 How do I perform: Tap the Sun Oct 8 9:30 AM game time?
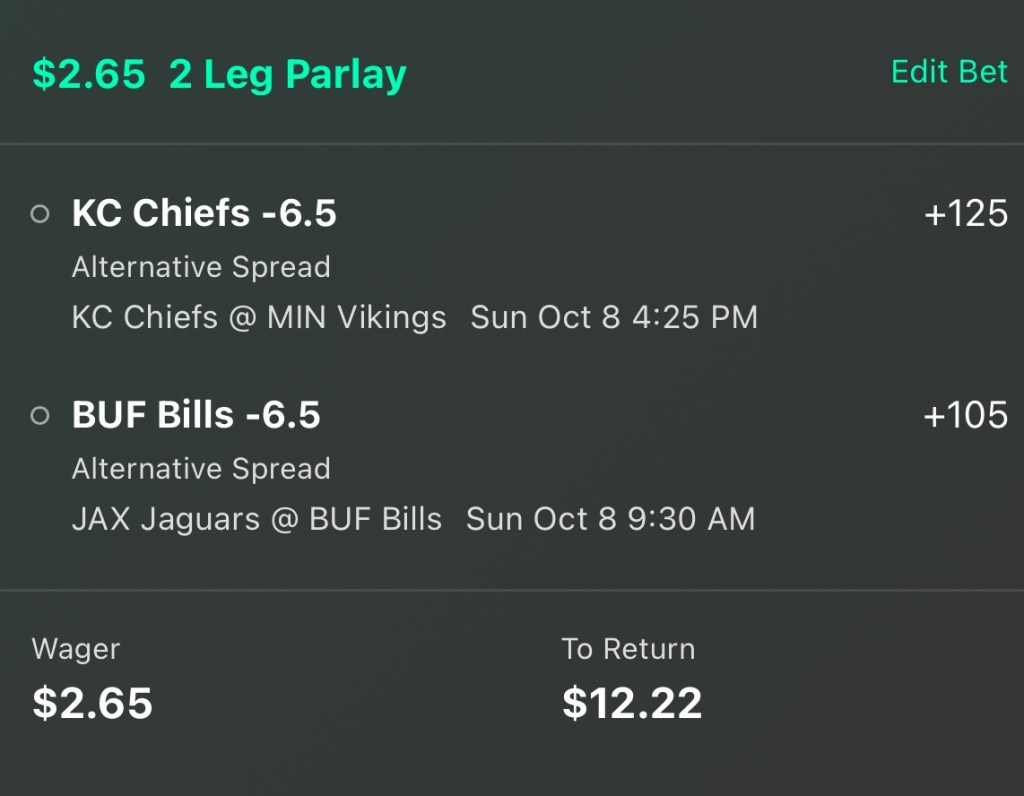click(610, 519)
